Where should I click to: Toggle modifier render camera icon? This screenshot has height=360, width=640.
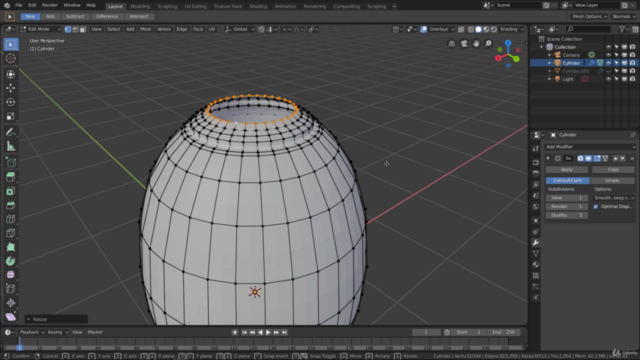[580, 158]
